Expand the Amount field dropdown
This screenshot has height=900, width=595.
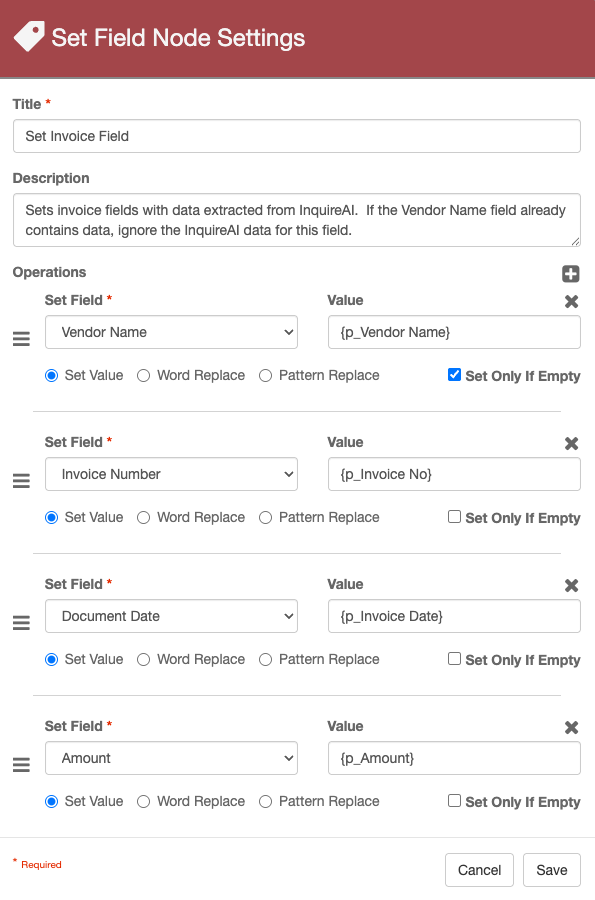pyautogui.click(x=172, y=758)
